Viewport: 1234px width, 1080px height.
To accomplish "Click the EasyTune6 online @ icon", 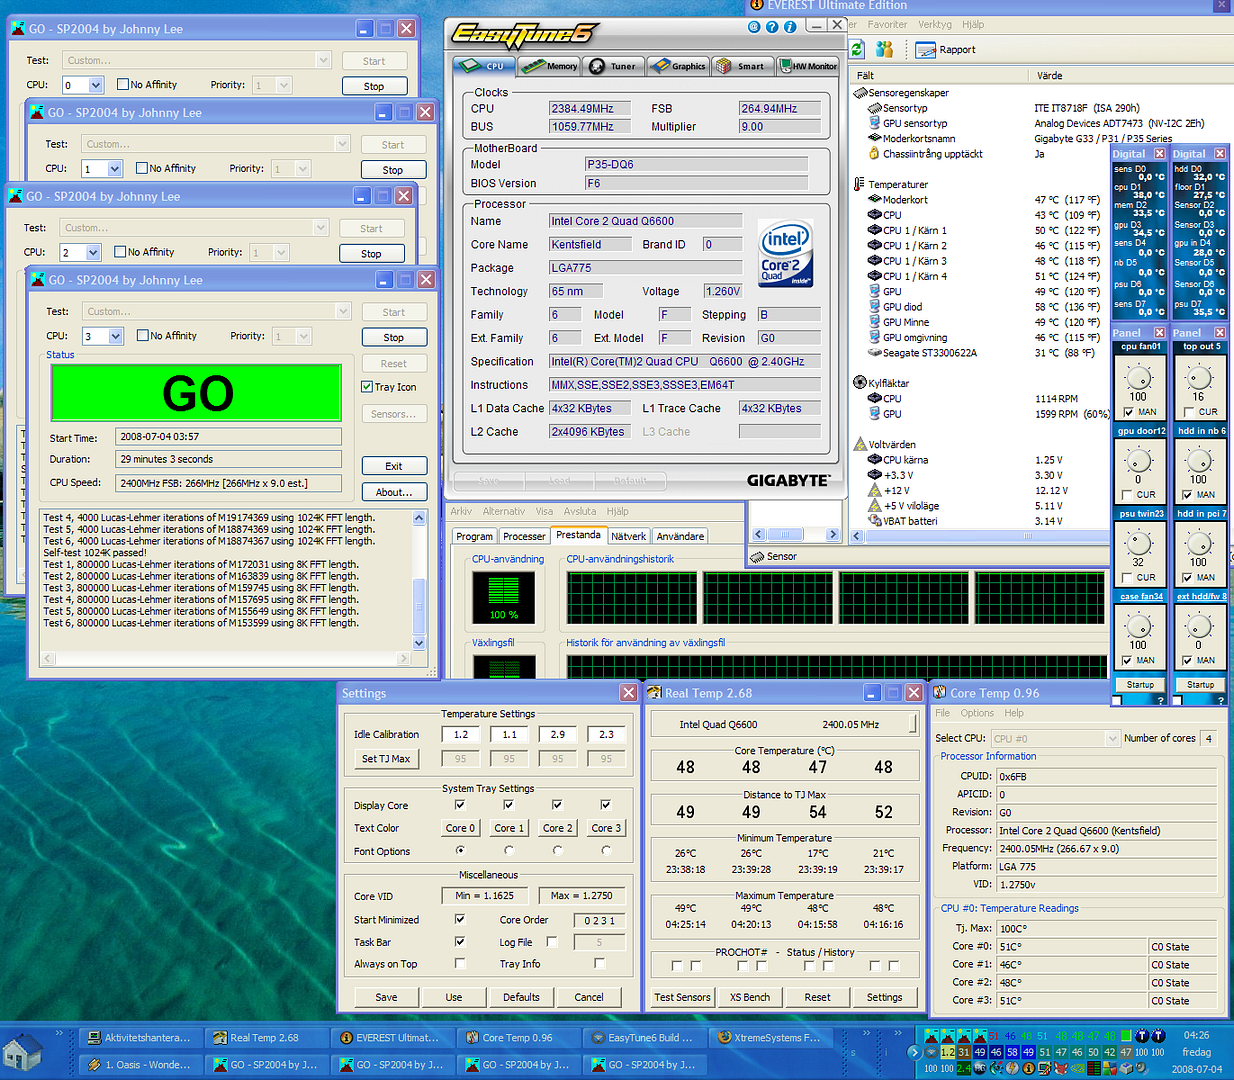I will click(754, 27).
